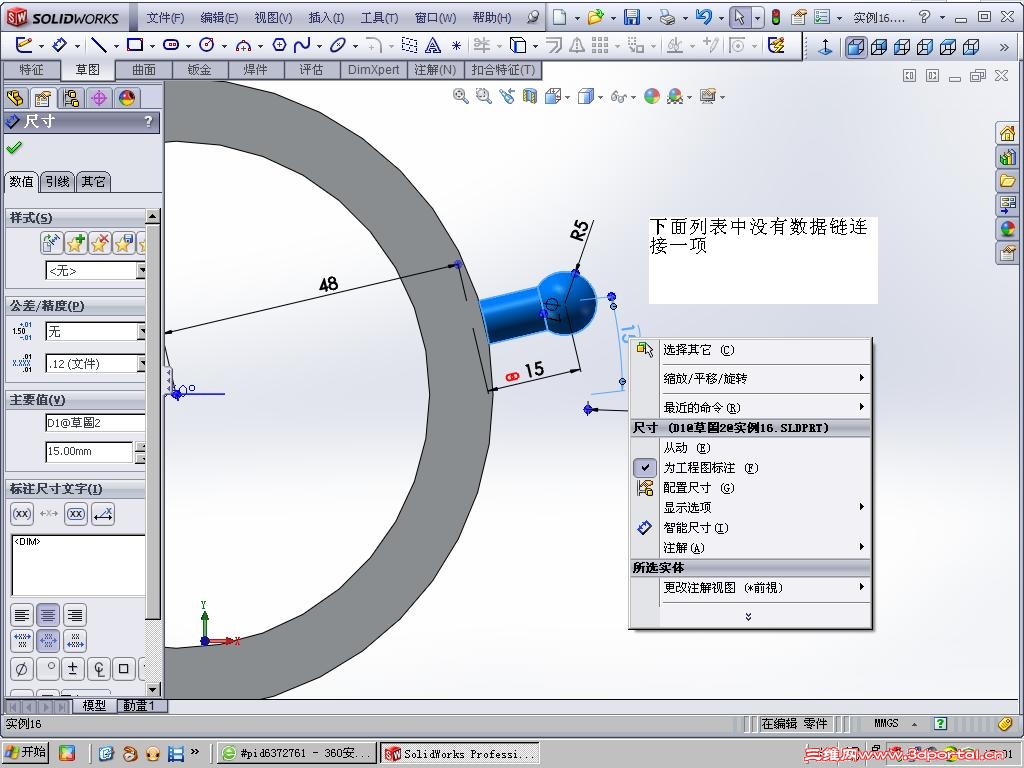1024x768 pixels.
Task: Toggle bottom-justify dimension text position
Action: click(75, 641)
